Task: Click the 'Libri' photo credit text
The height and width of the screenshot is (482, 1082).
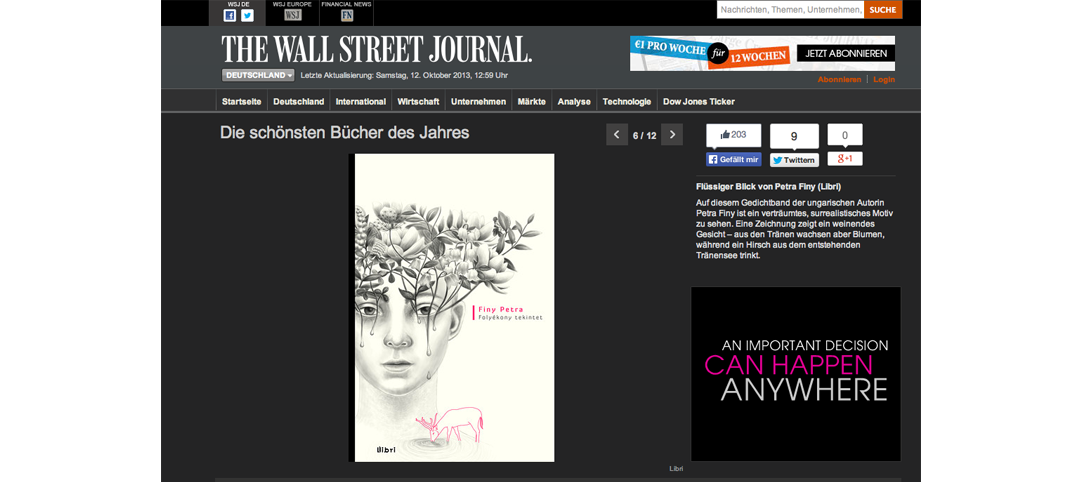Action: 676,469
